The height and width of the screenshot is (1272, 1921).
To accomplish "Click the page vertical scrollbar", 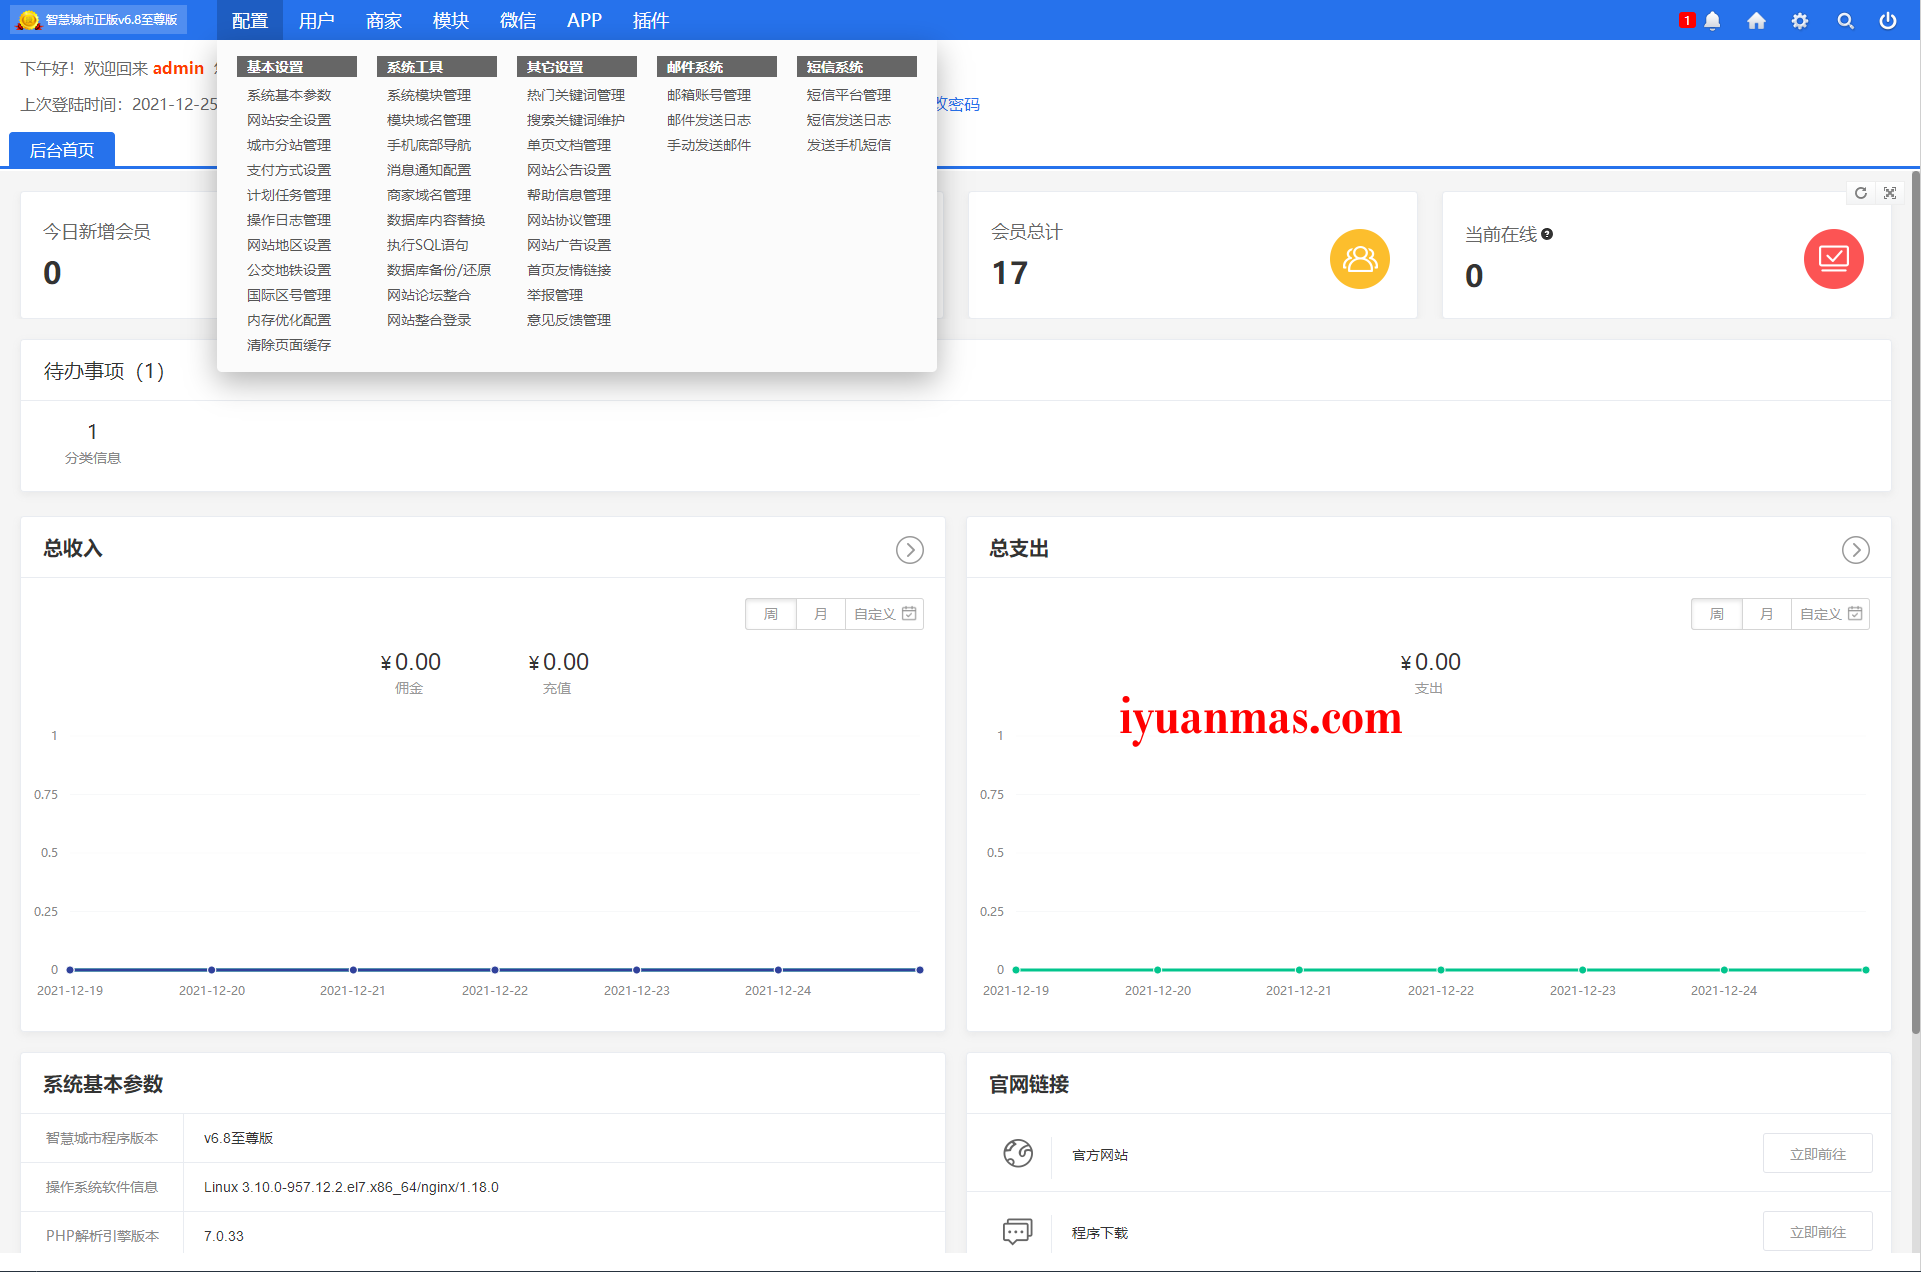I will 1915,600.
